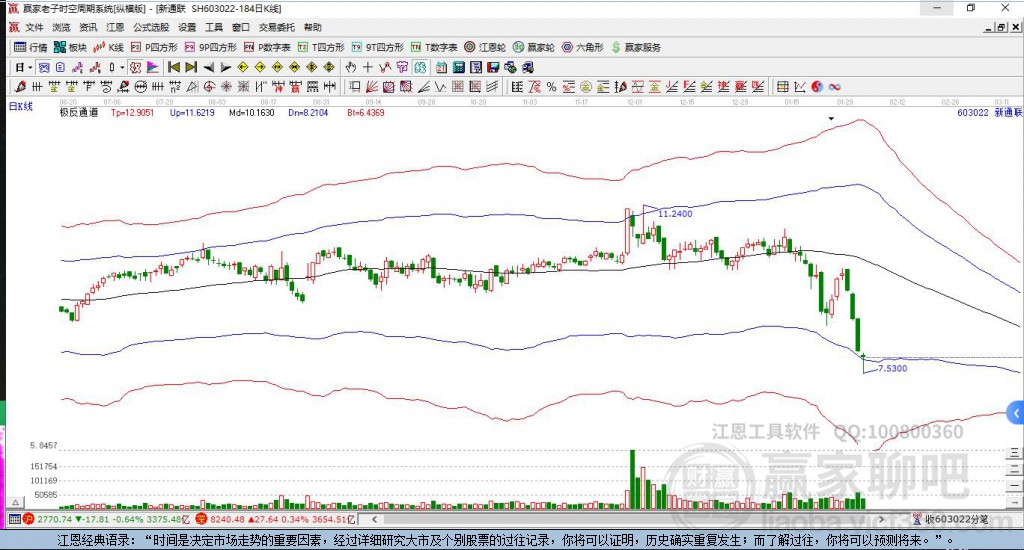
Task: Select the hand pan tool
Action: point(351,67)
